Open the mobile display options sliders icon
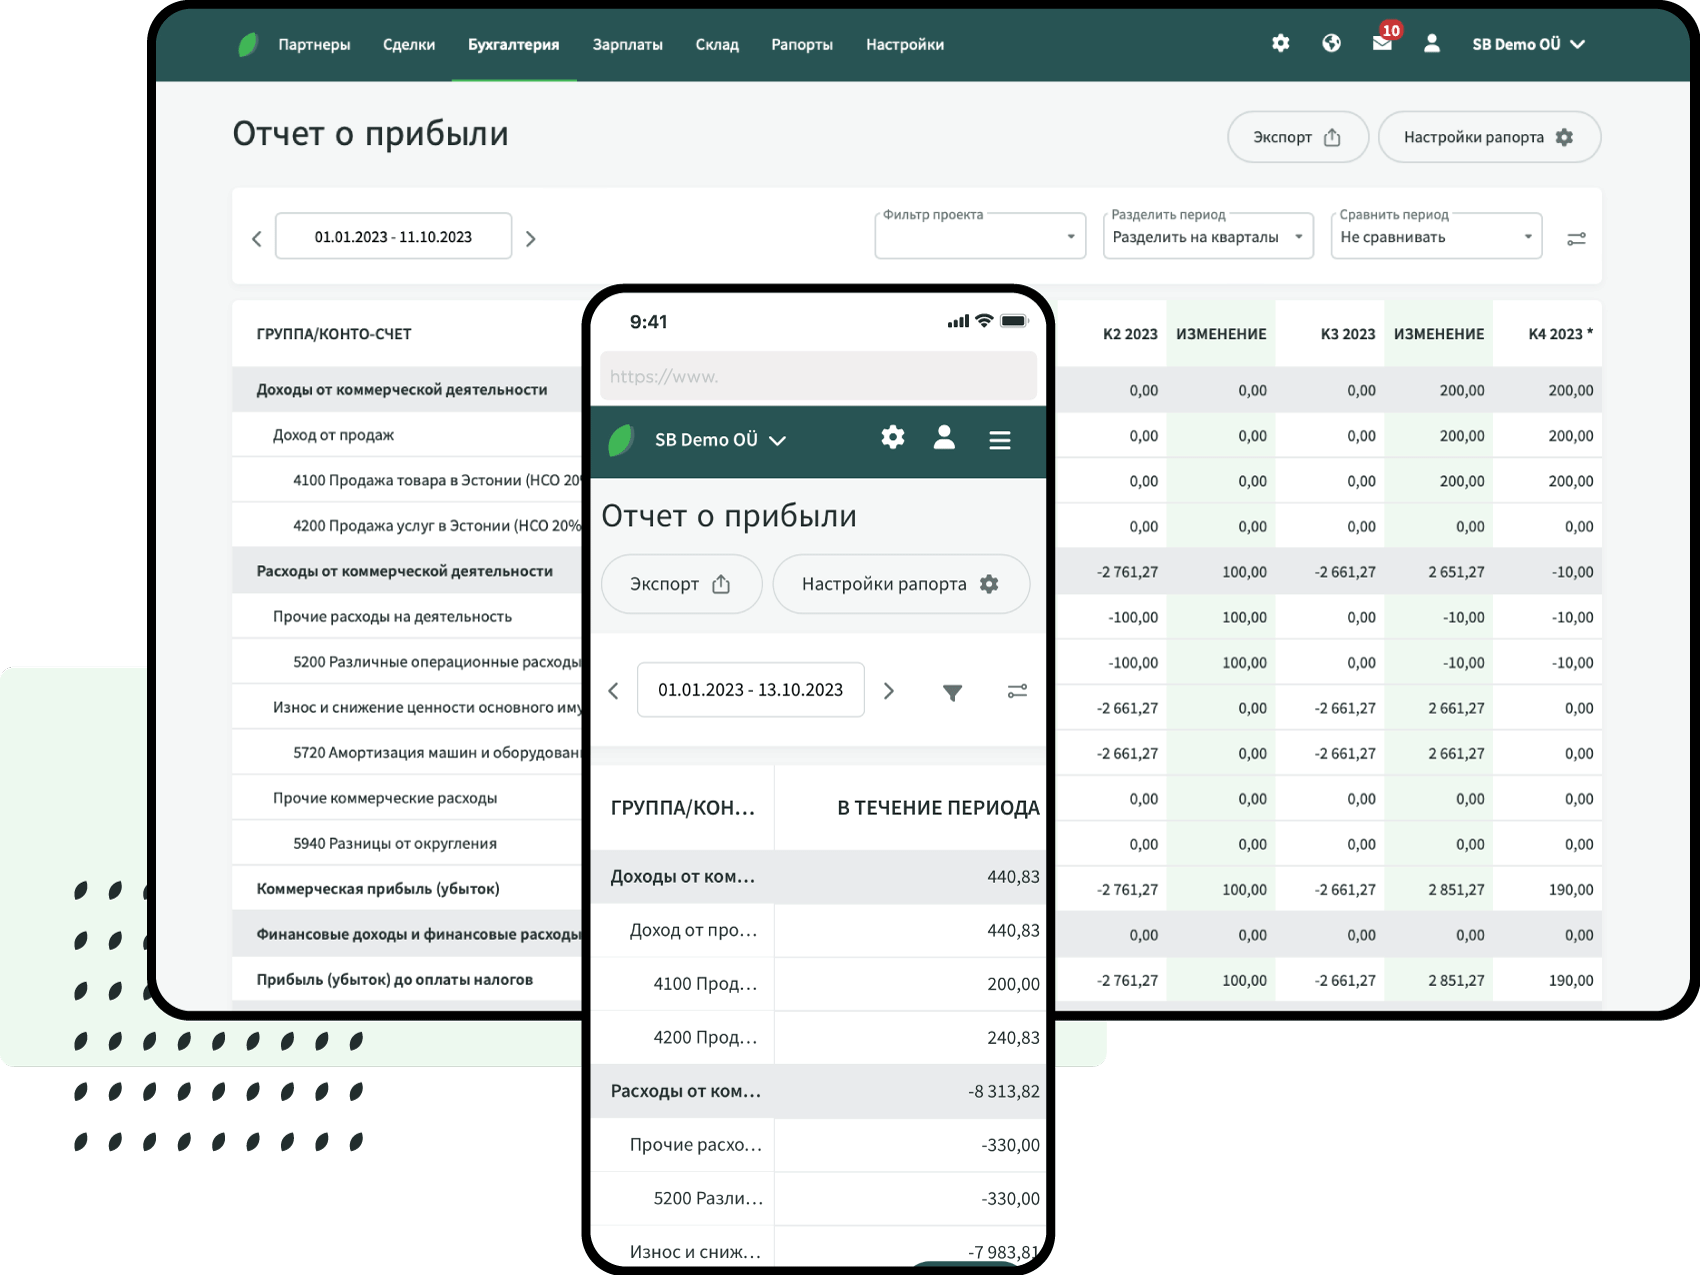 coord(1017,691)
